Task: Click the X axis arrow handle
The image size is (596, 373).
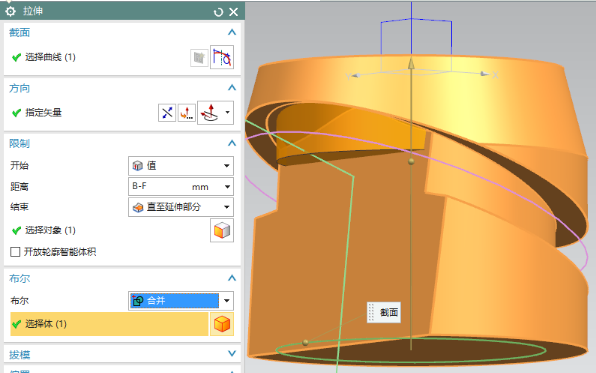Action: click(x=485, y=74)
